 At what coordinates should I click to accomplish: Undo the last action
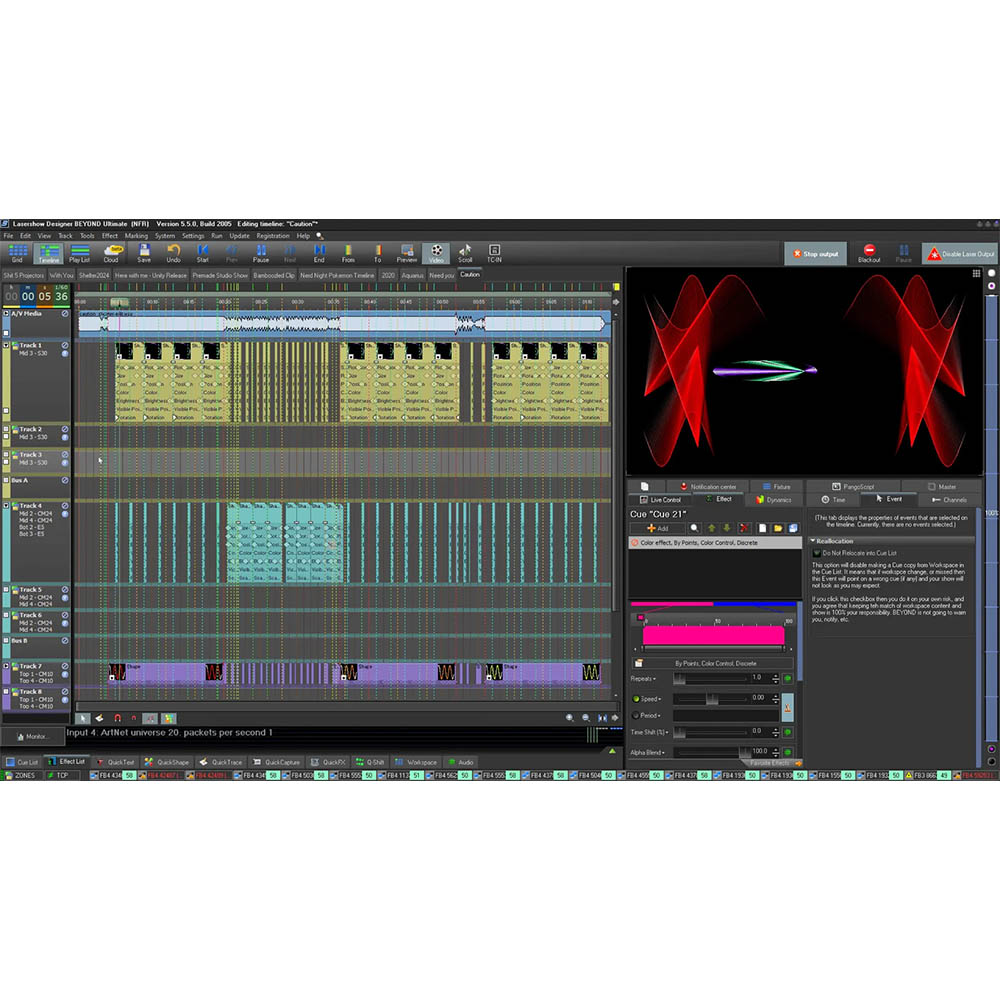pyautogui.click(x=173, y=253)
